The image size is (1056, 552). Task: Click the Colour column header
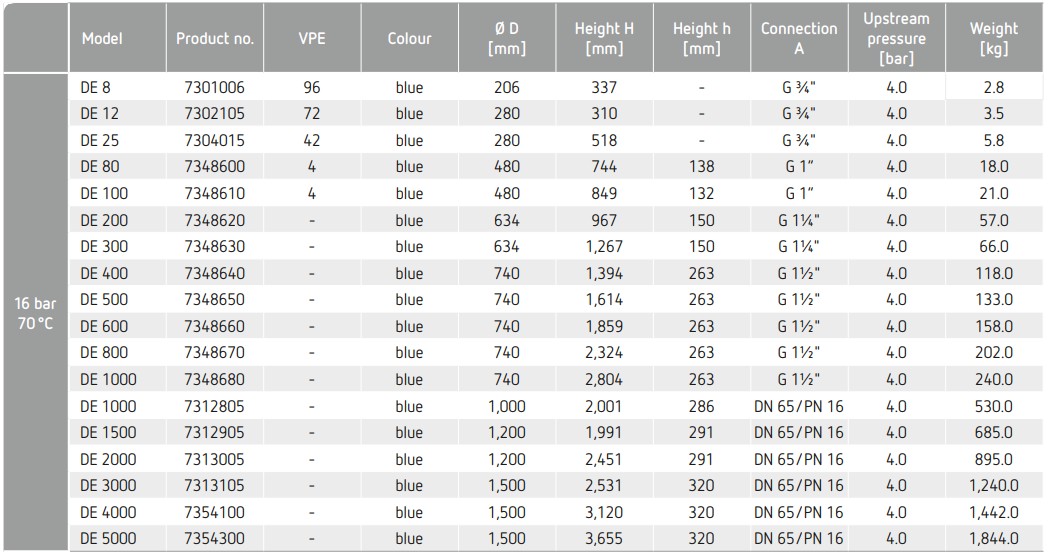point(409,39)
